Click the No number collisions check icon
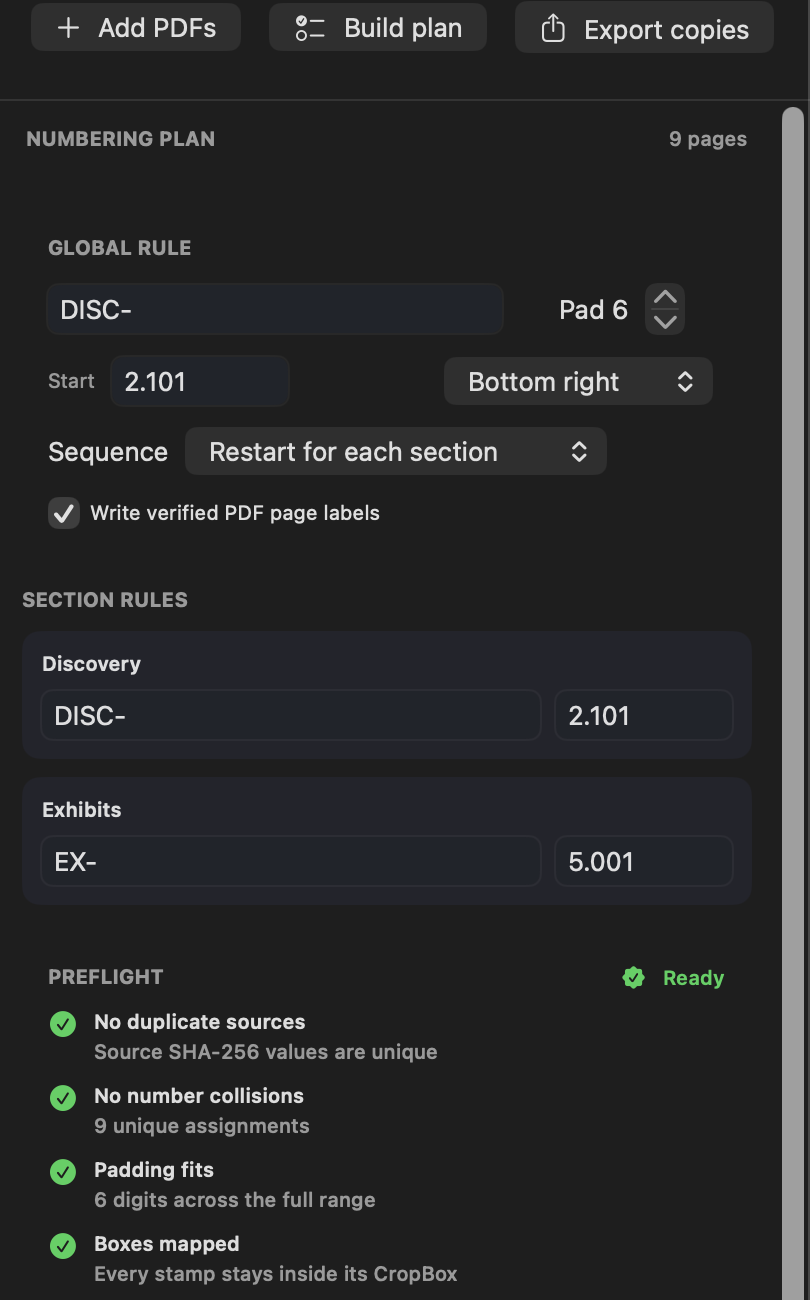The height and width of the screenshot is (1300, 810). [x=63, y=1098]
